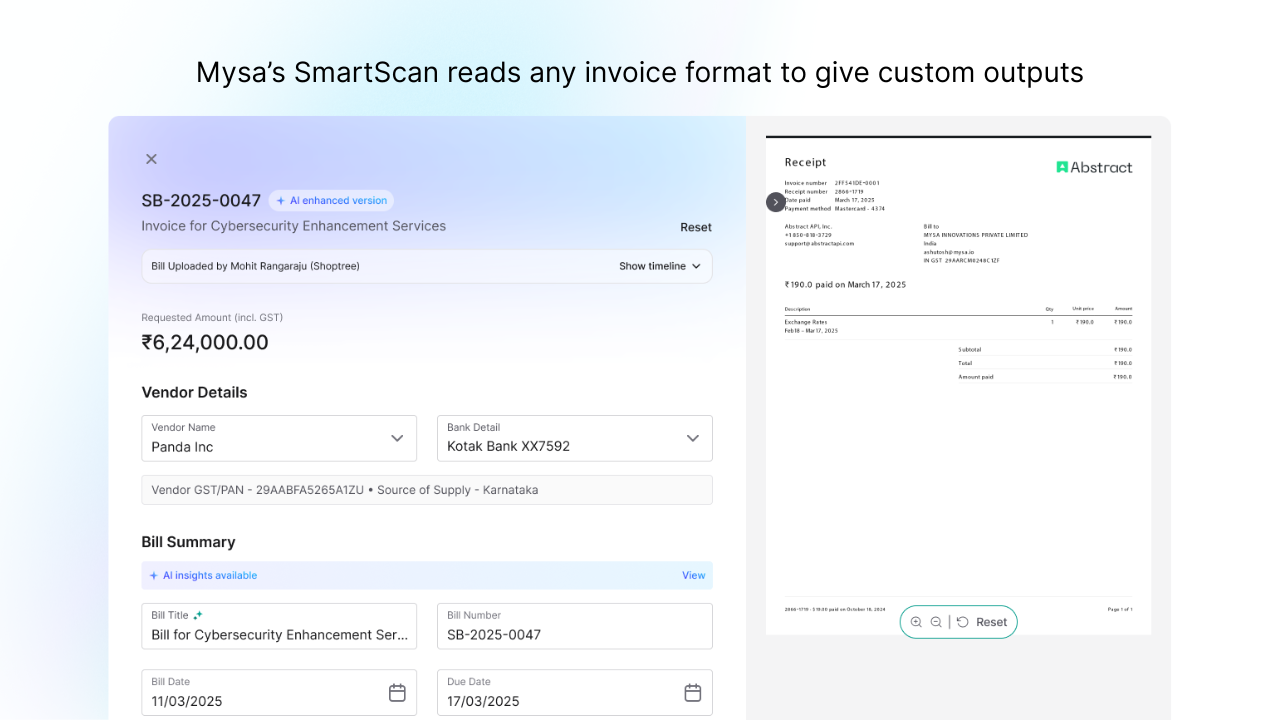
Task: Click the Bill Summary section heading
Action: click(188, 542)
